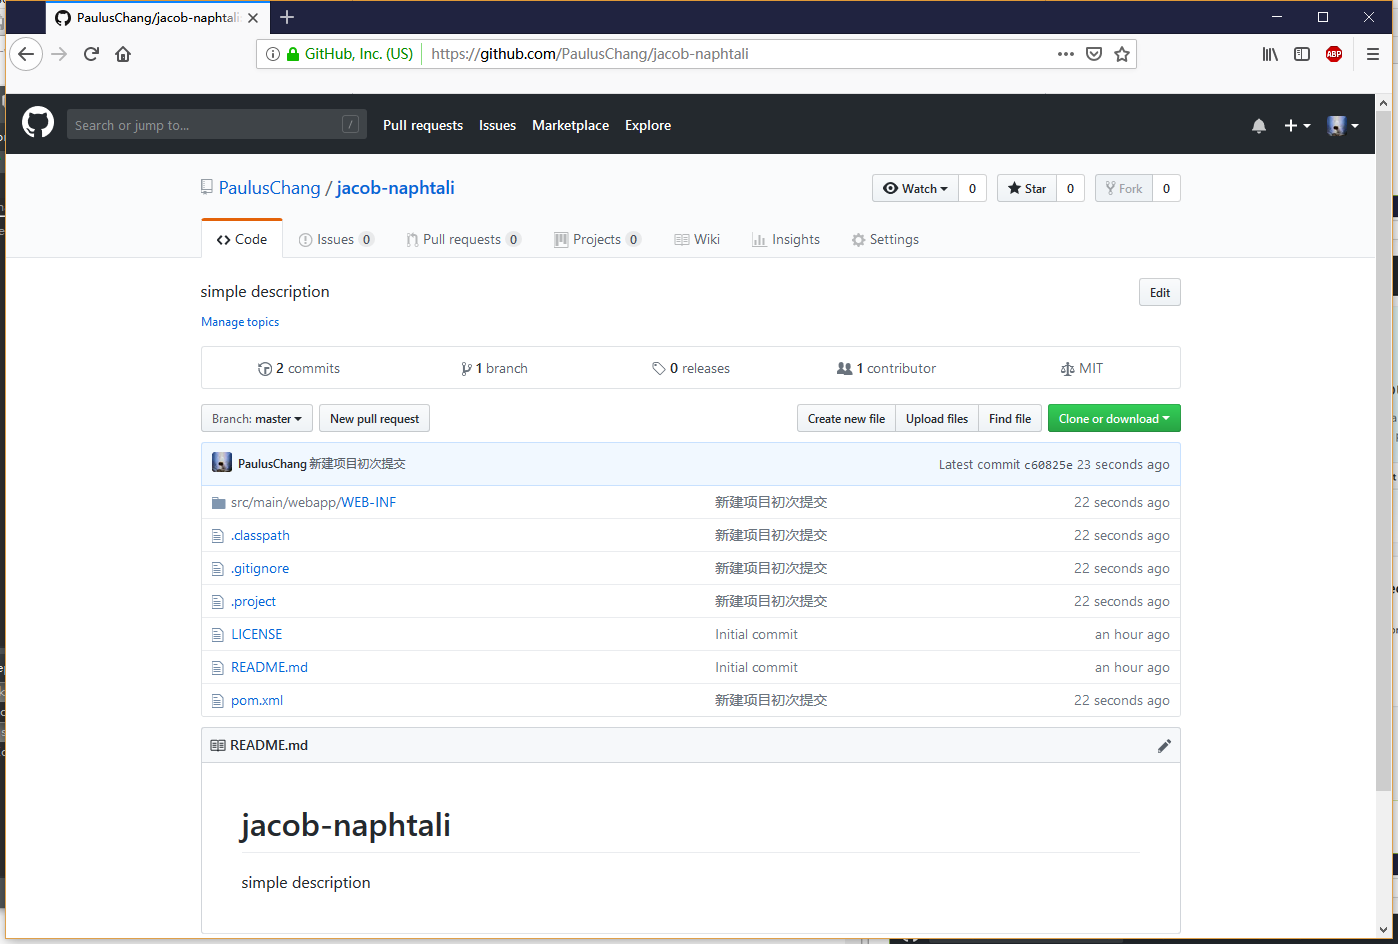Click New pull request button

[375, 418]
